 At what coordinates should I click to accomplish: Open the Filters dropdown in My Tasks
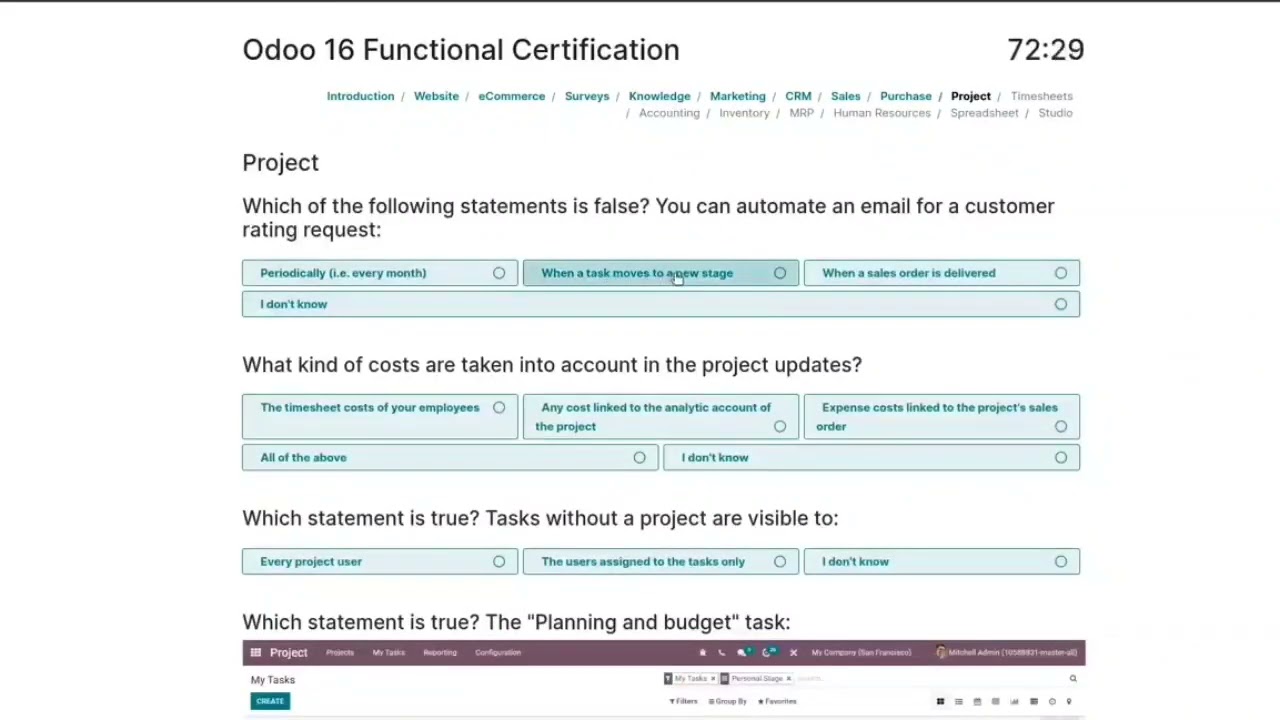(x=683, y=701)
